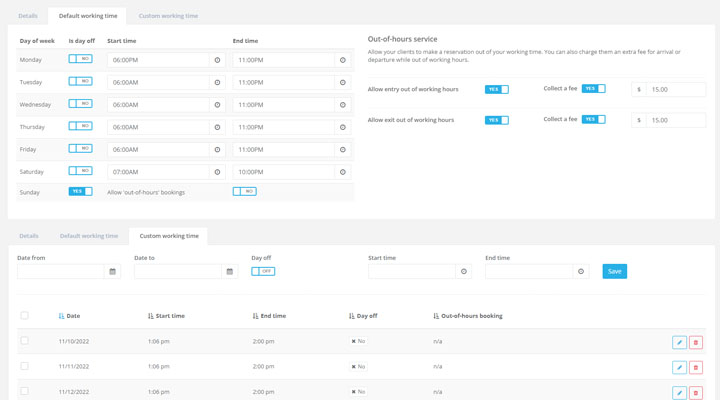Toggle Collect a fee for exit
This screenshot has height=400, width=720.
click(x=594, y=119)
